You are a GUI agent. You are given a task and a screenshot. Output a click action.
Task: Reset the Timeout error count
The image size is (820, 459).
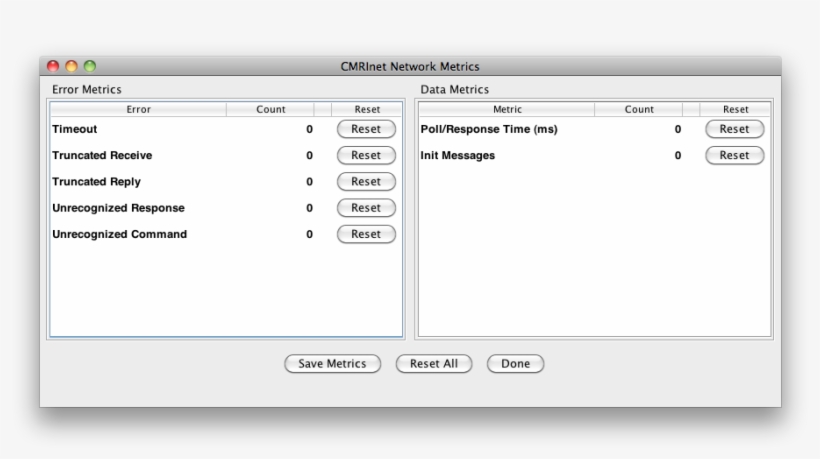366,129
